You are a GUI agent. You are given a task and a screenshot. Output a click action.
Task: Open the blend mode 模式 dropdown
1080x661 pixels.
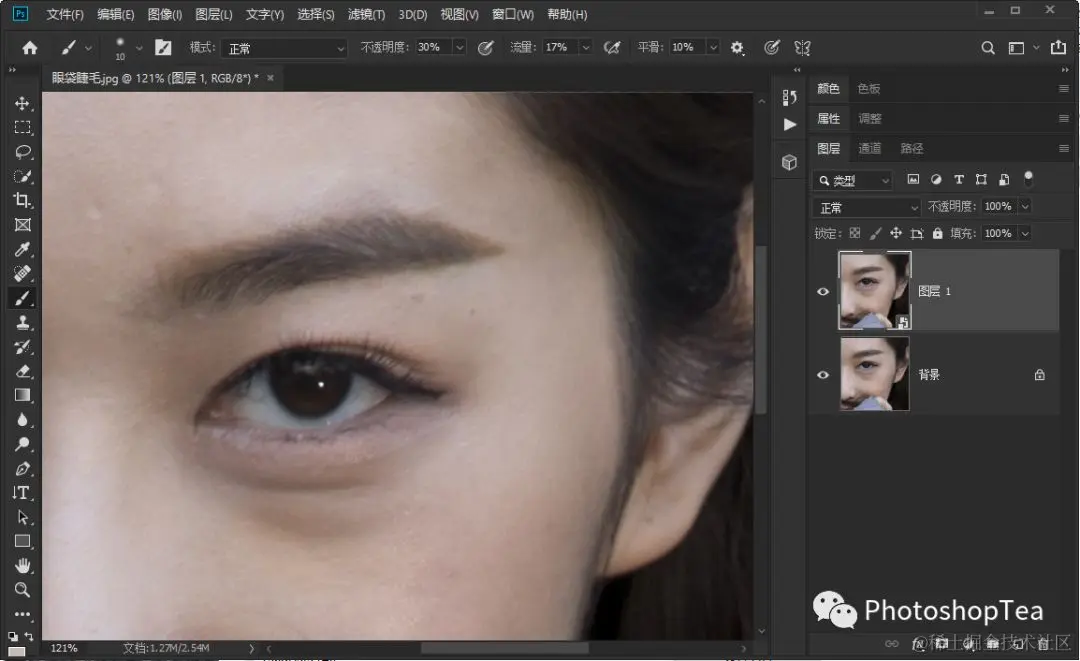283,48
